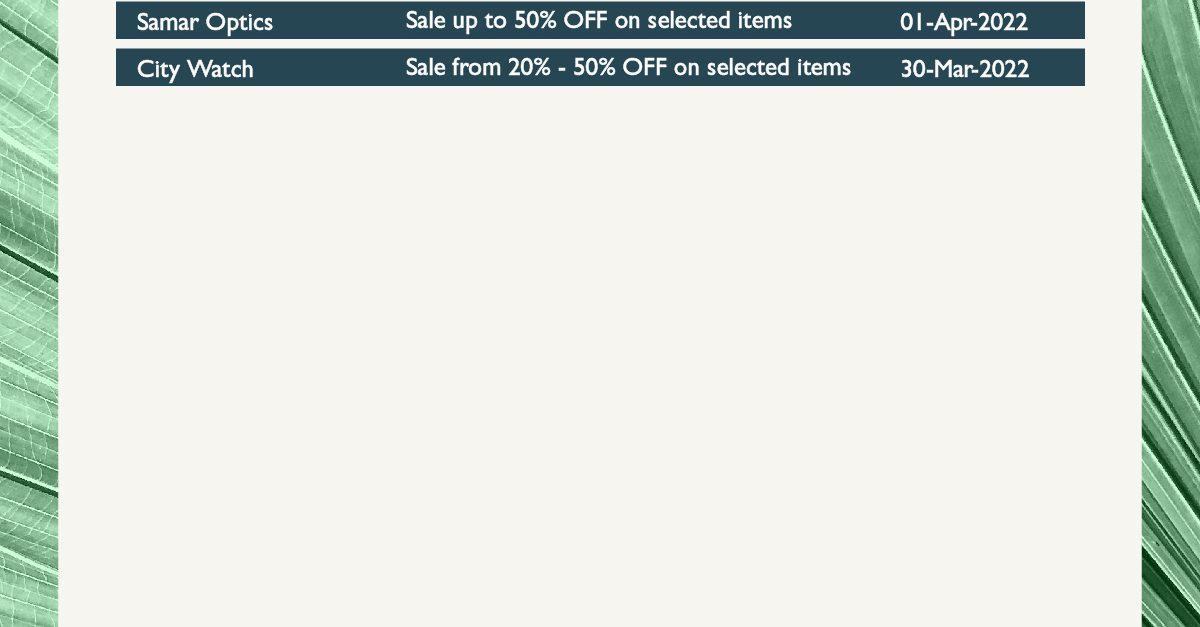Image resolution: width=1200 pixels, height=627 pixels.
Task: Click "2022" in the Samar Optics date
Action: 1003,22
